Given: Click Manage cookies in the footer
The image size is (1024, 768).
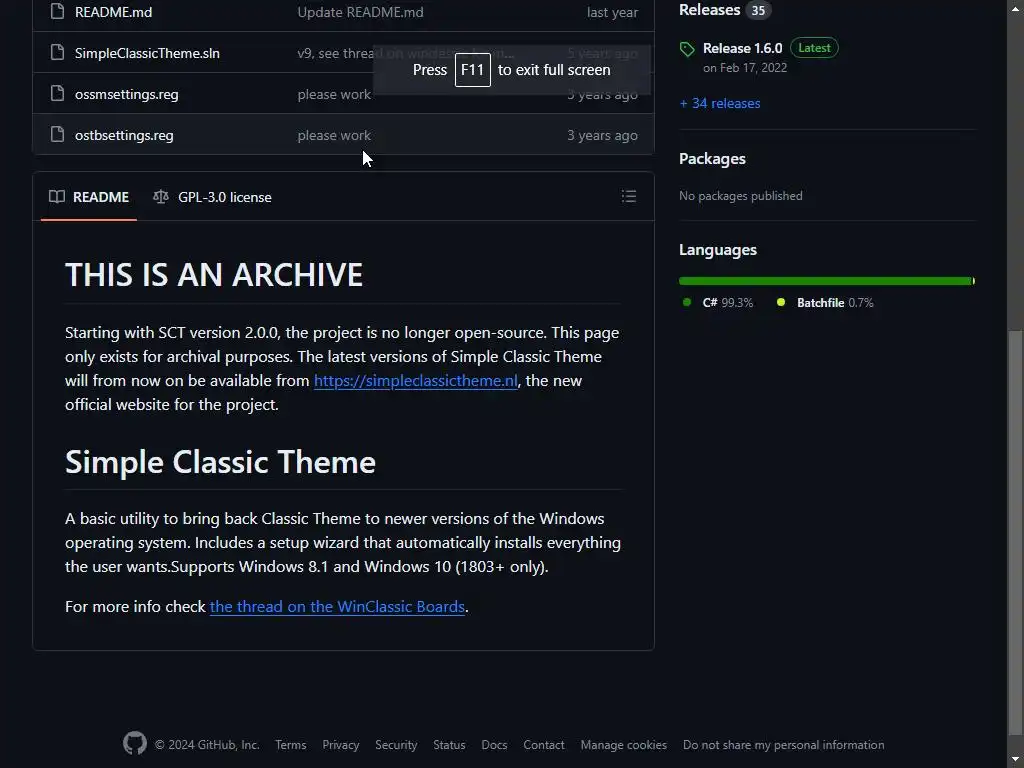Looking at the screenshot, I should (x=624, y=744).
